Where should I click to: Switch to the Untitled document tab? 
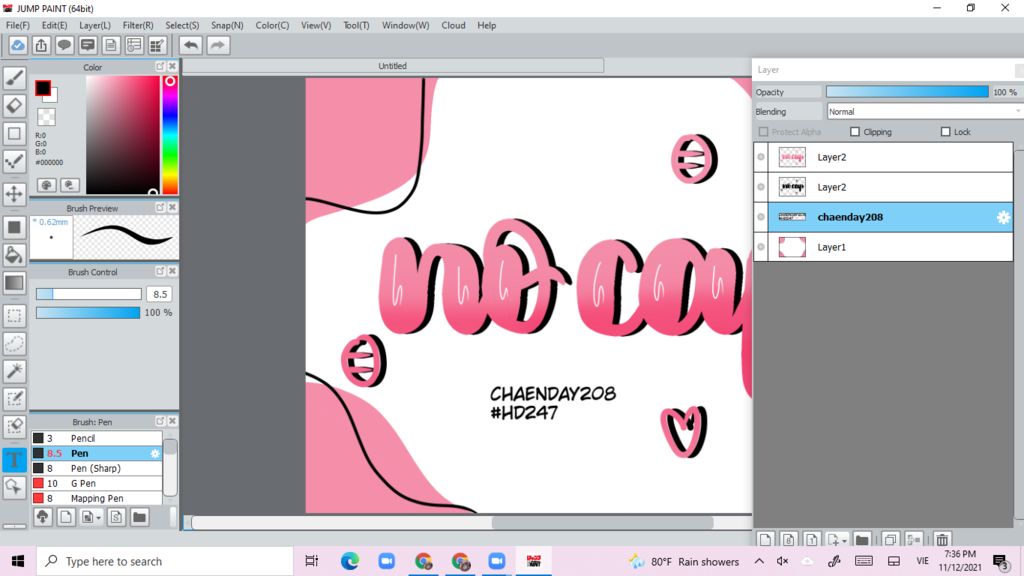point(392,66)
